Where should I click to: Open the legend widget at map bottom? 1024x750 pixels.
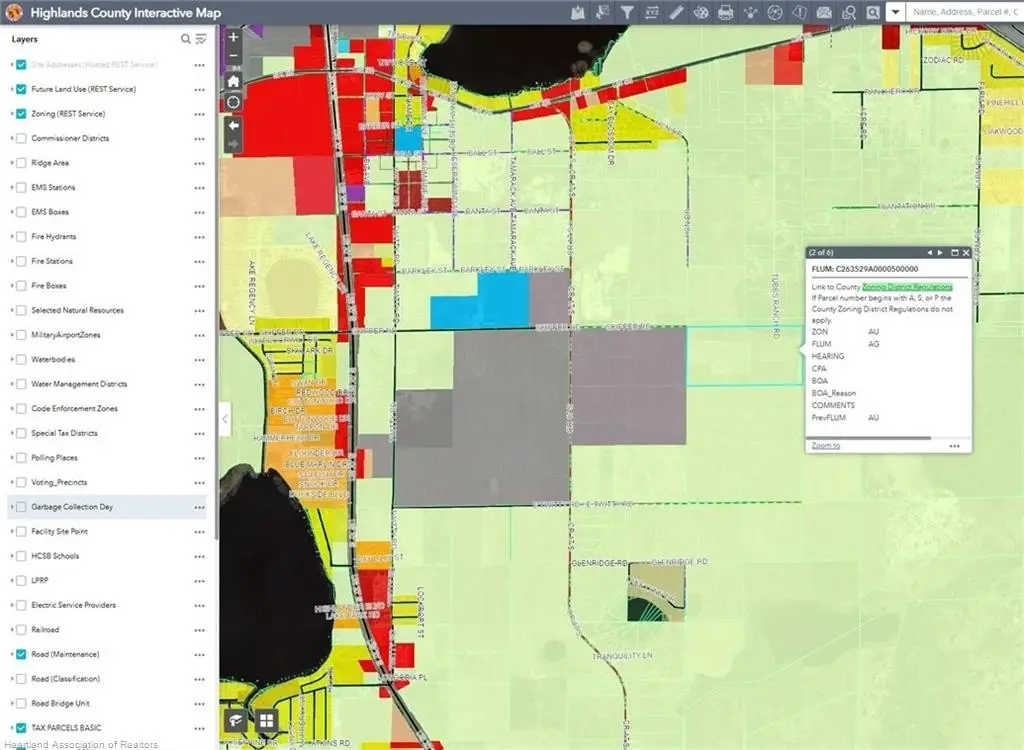coord(236,721)
